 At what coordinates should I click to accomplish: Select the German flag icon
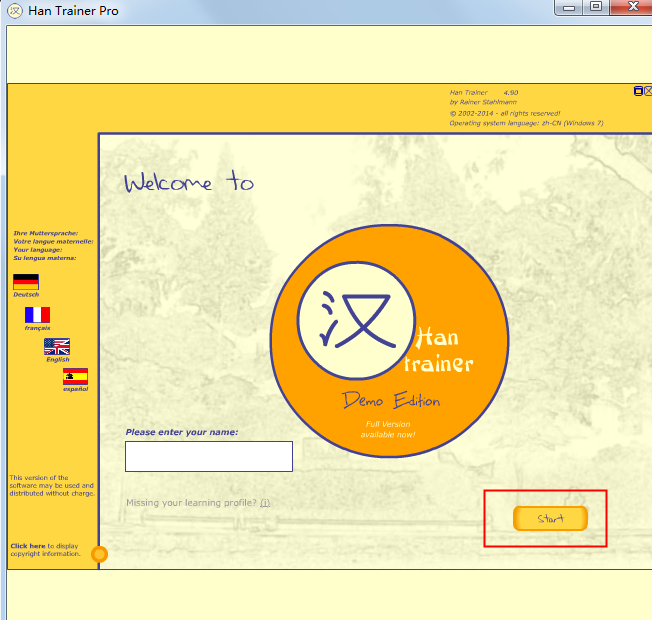click(26, 282)
